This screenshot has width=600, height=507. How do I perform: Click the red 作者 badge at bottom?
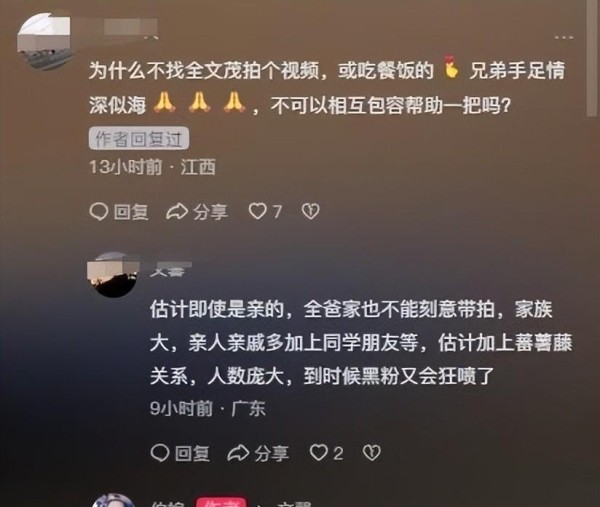pyautogui.click(x=221, y=503)
